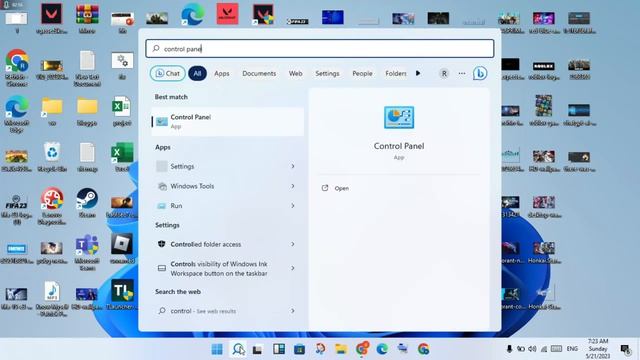Open the Recycle Bin on the desktop
The width and height of the screenshot is (640, 360).
52,157
